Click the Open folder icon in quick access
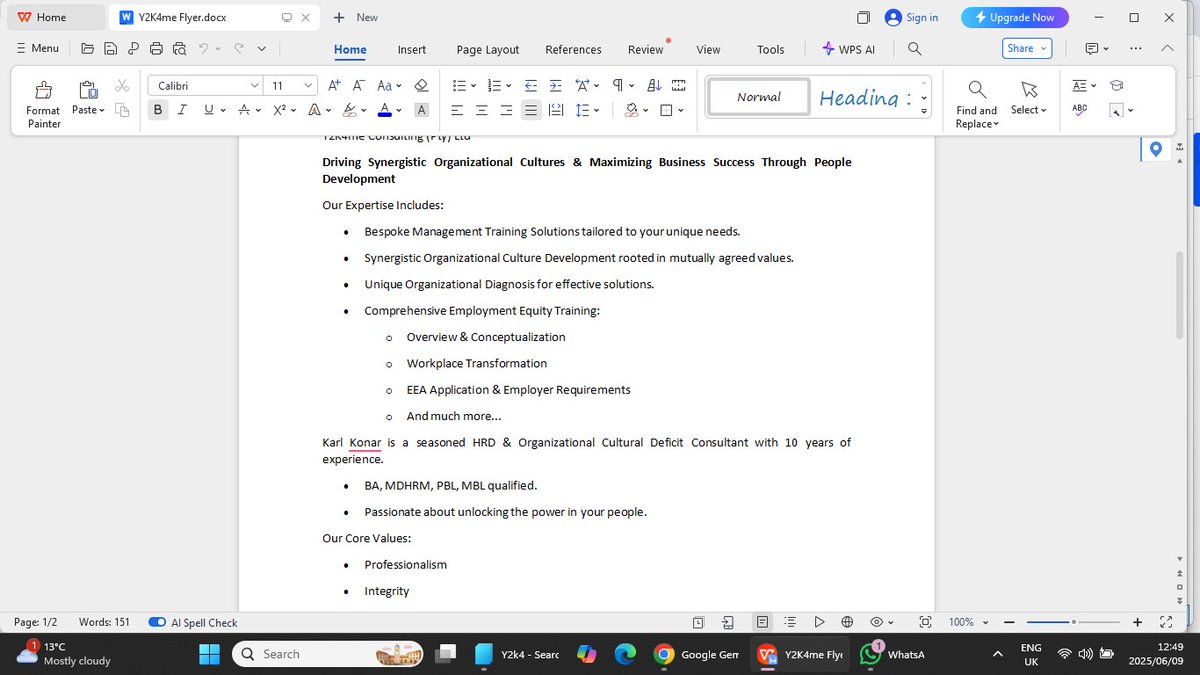 88,48
